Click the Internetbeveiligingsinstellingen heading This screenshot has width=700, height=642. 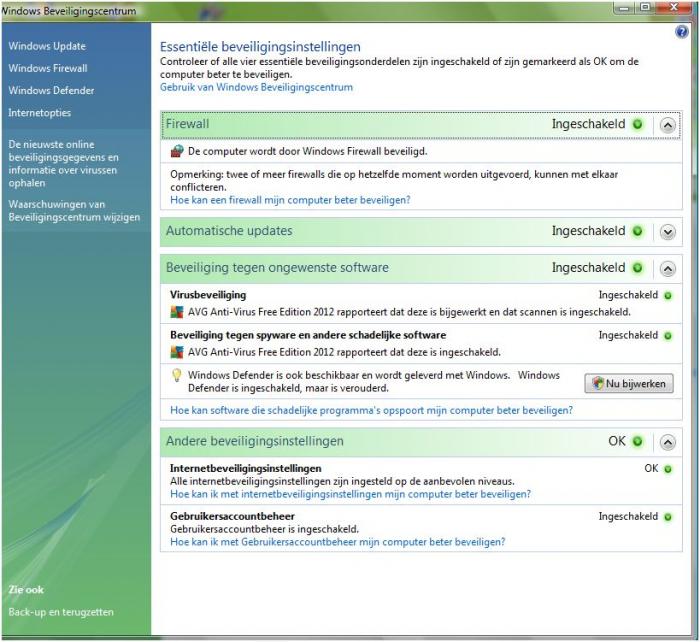[246, 468]
